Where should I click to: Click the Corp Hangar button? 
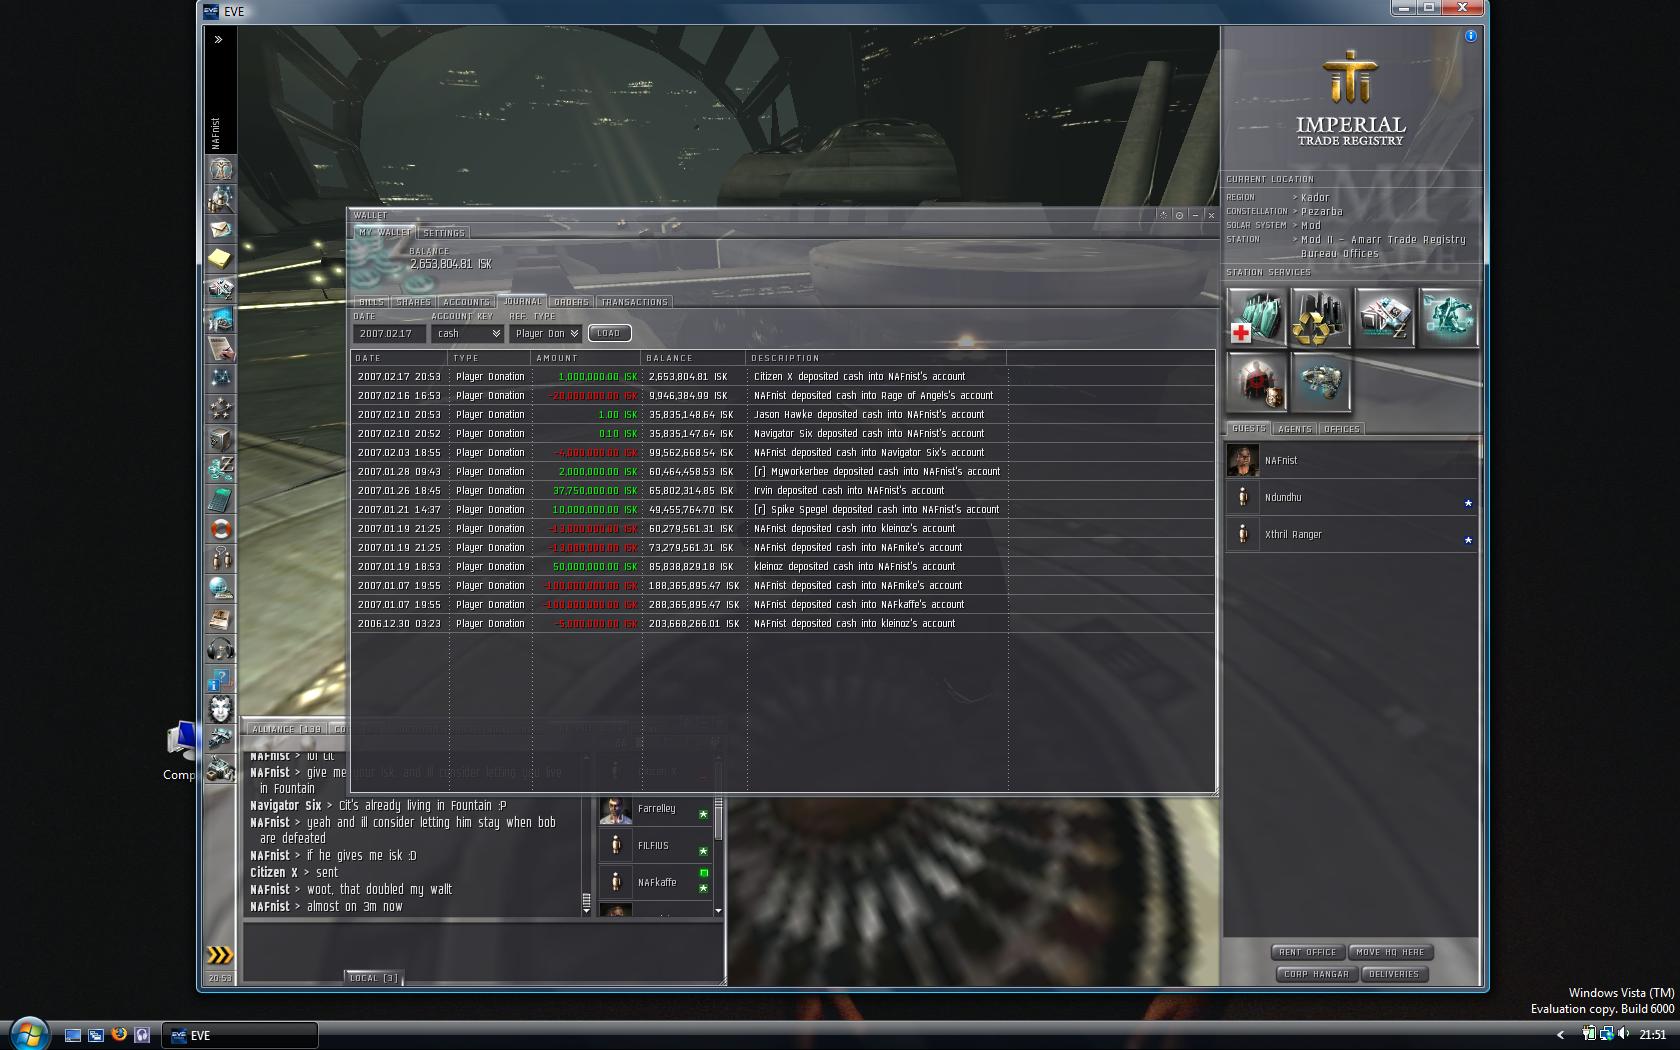(1316, 974)
